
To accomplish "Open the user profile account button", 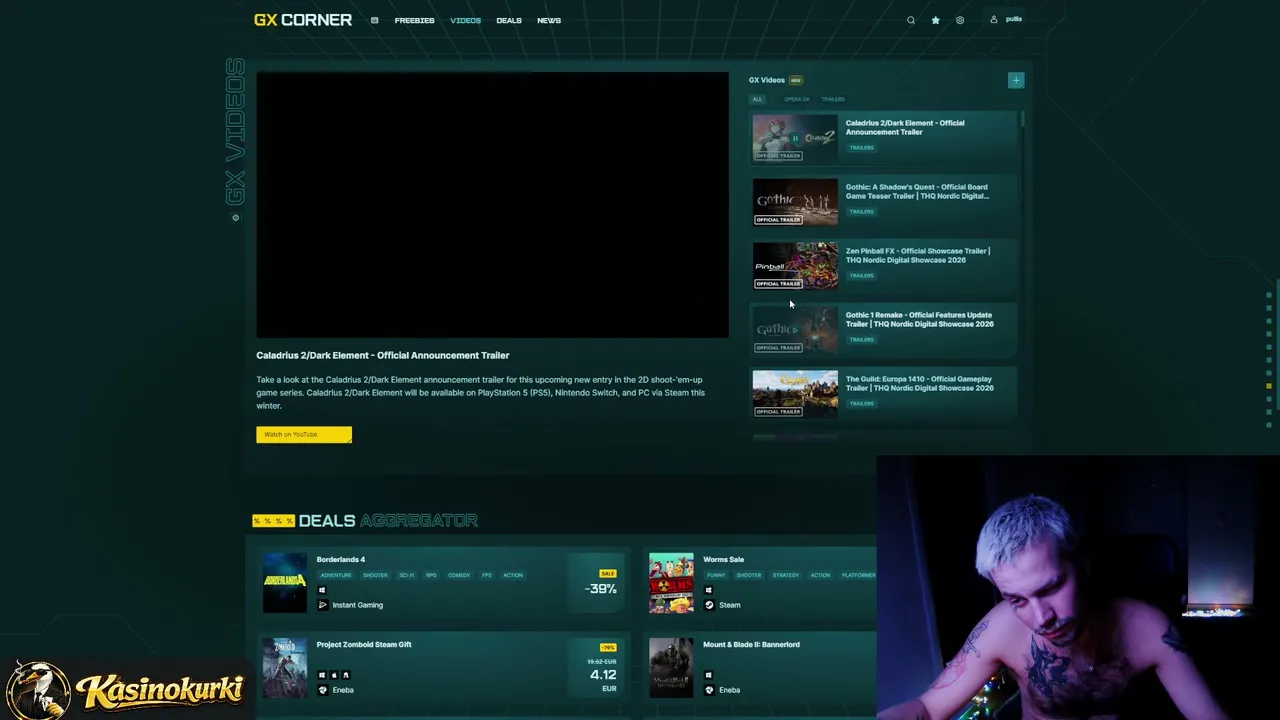I will [1006, 19].
